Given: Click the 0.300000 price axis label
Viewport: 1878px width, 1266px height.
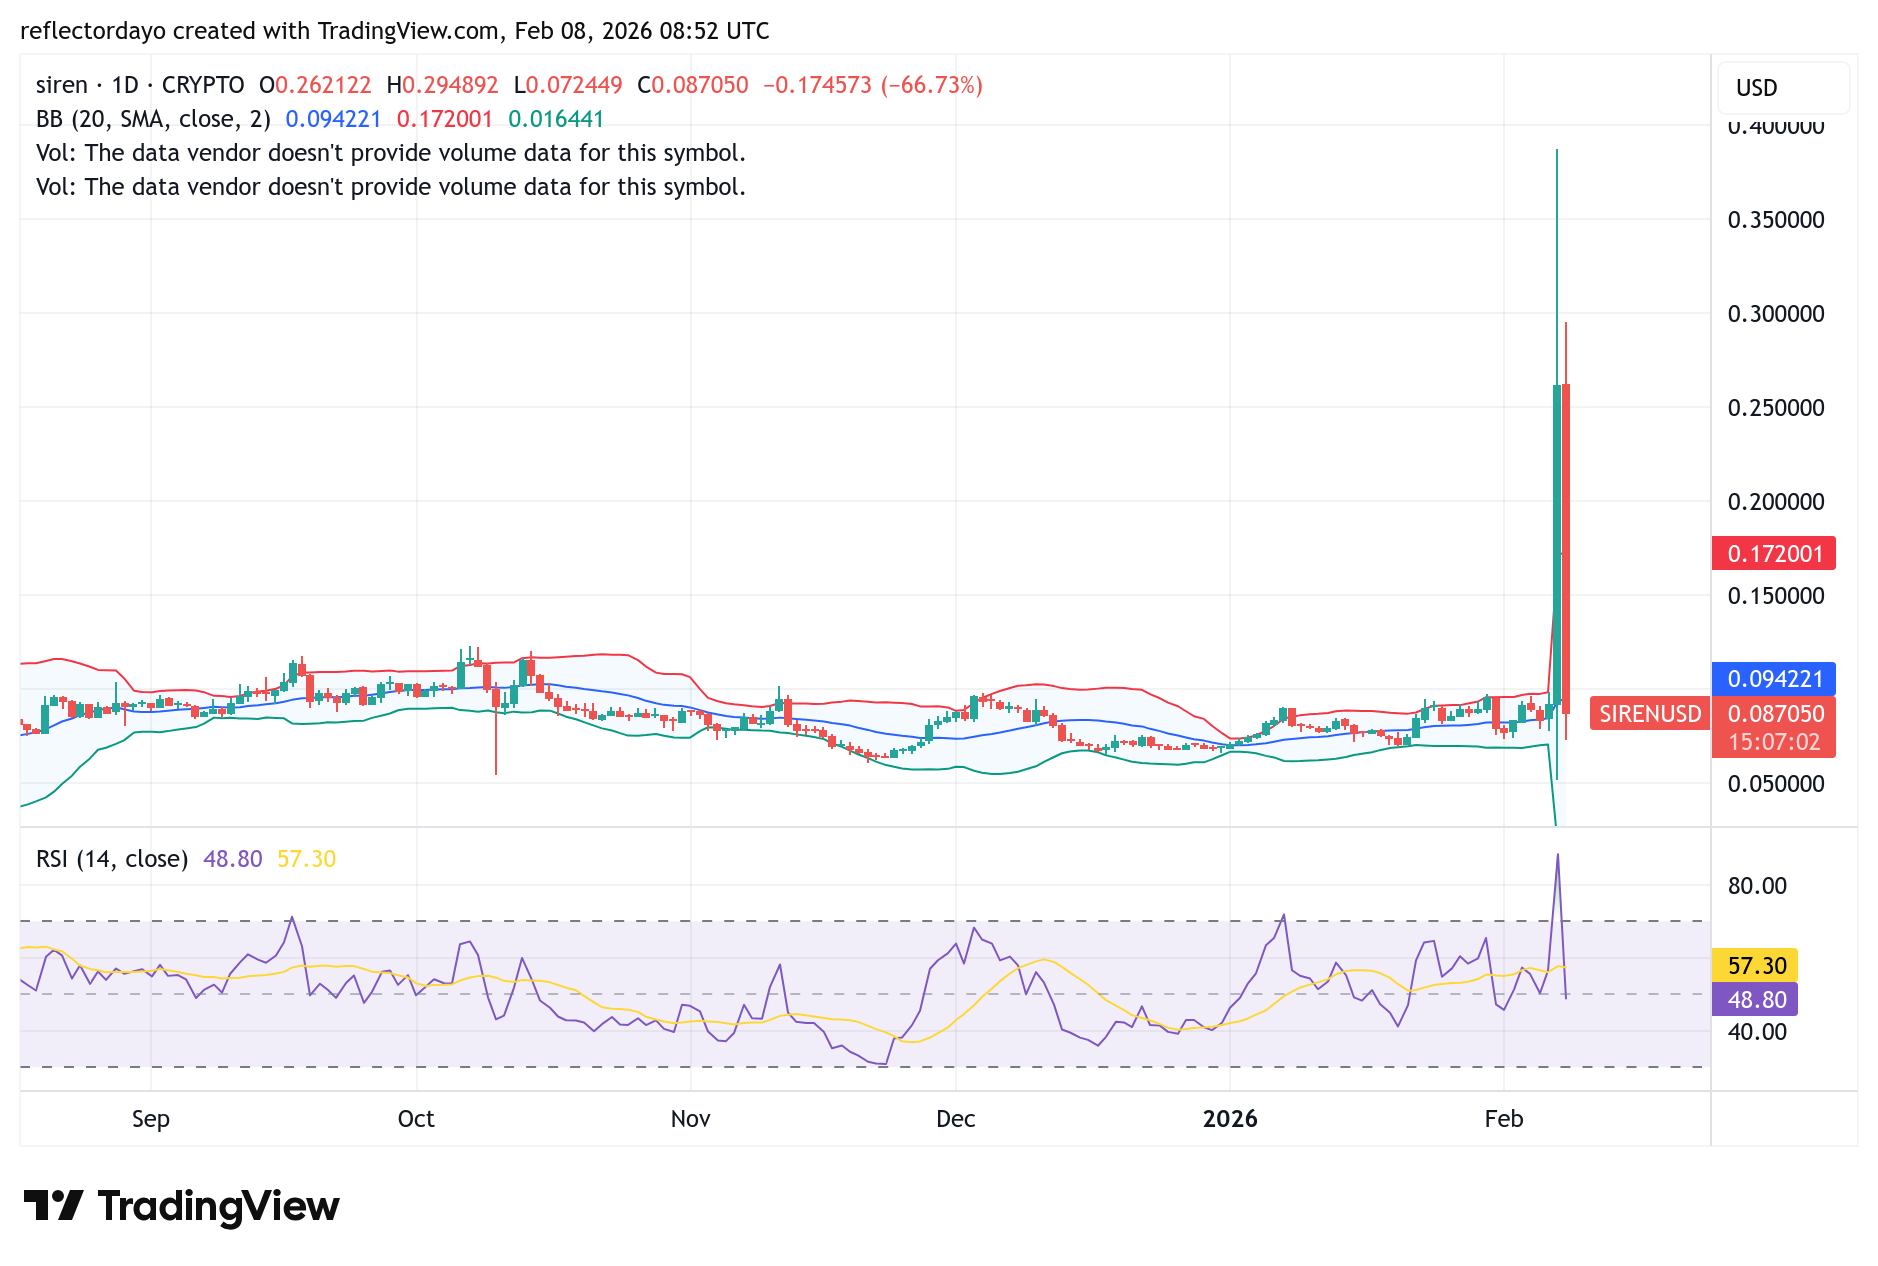Looking at the screenshot, I should 1776,314.
